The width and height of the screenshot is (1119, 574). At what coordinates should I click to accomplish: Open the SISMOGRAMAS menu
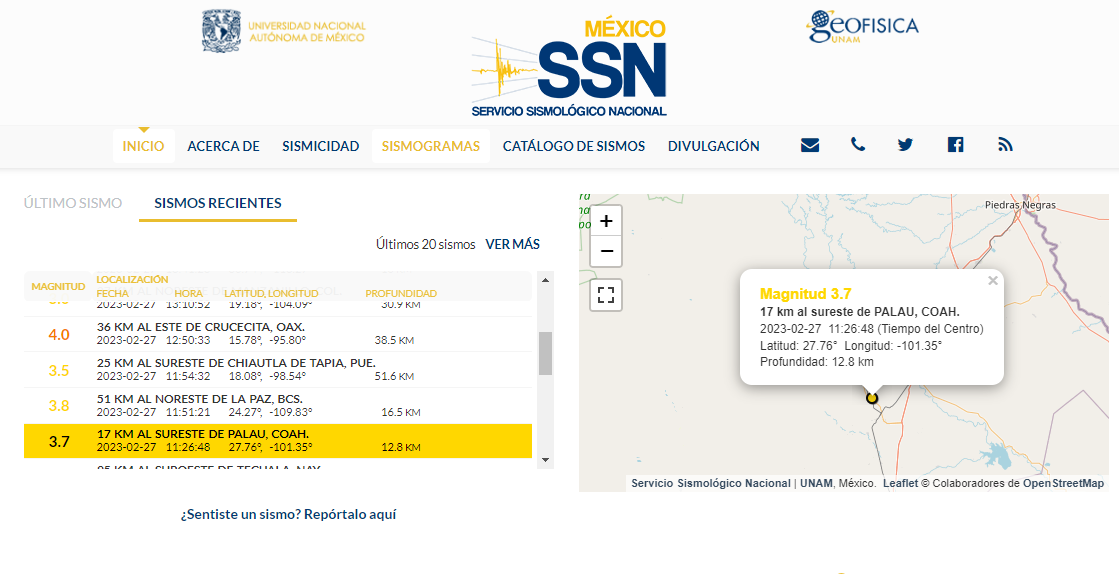(430, 146)
